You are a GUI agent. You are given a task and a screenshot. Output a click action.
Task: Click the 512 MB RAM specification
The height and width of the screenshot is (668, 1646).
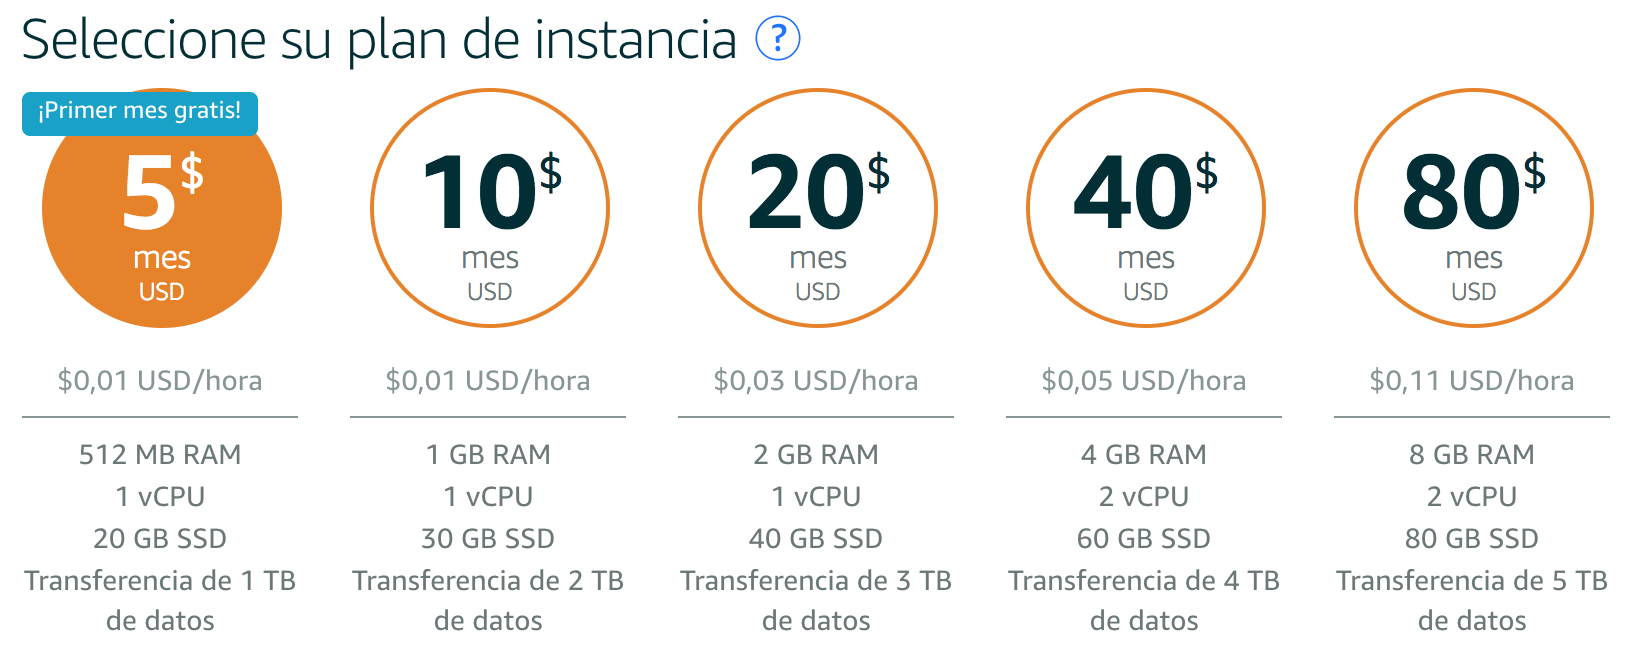pyautogui.click(x=160, y=455)
